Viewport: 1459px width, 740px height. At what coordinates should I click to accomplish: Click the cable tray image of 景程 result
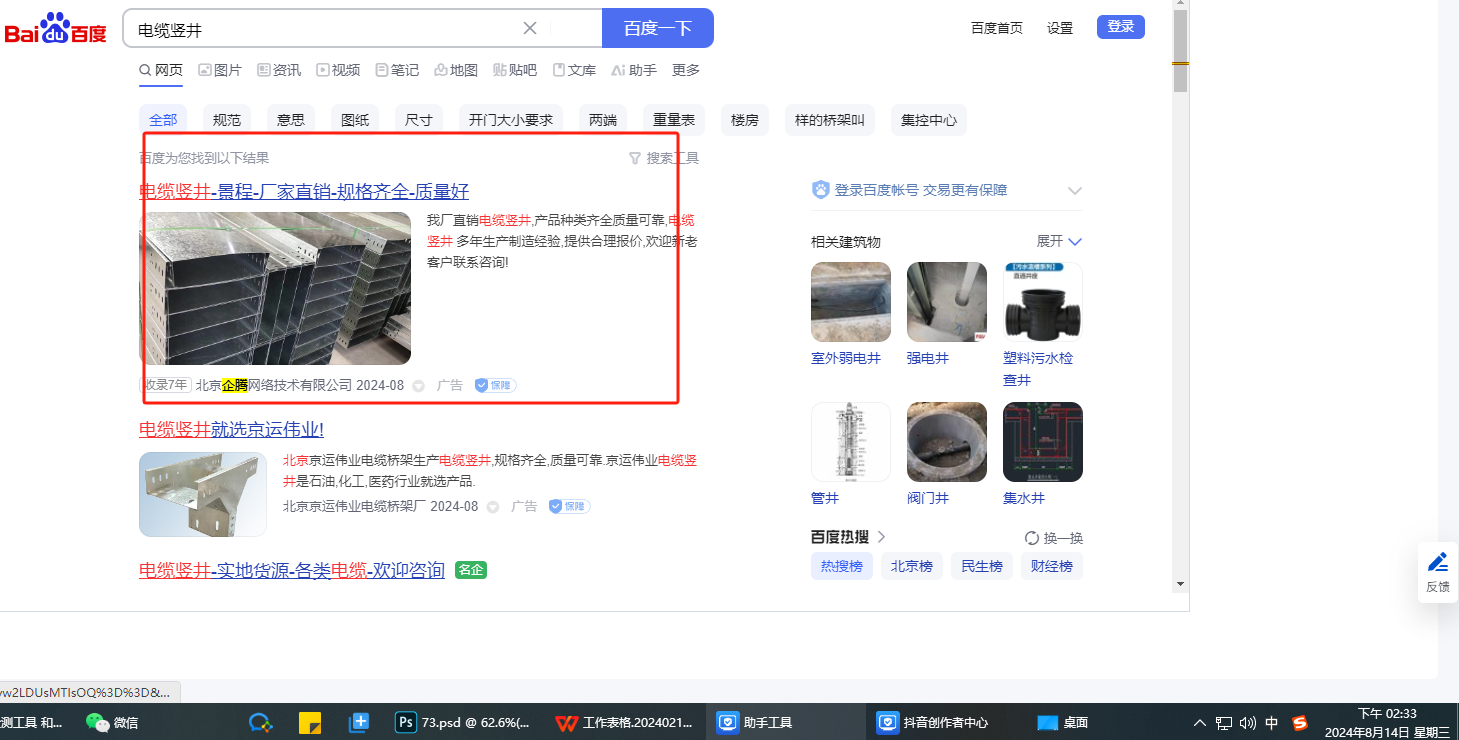(275, 288)
